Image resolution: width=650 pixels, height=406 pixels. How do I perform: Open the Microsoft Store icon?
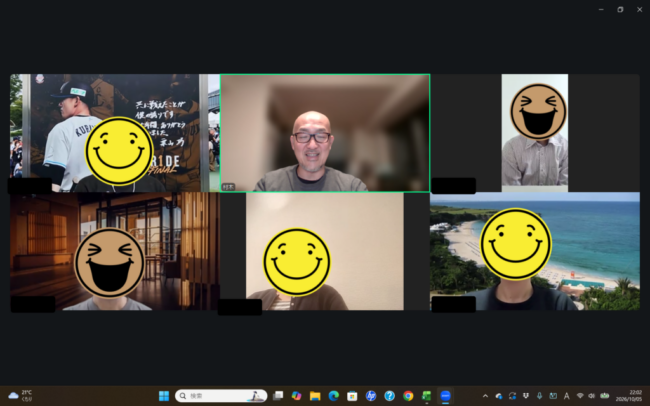(352, 396)
